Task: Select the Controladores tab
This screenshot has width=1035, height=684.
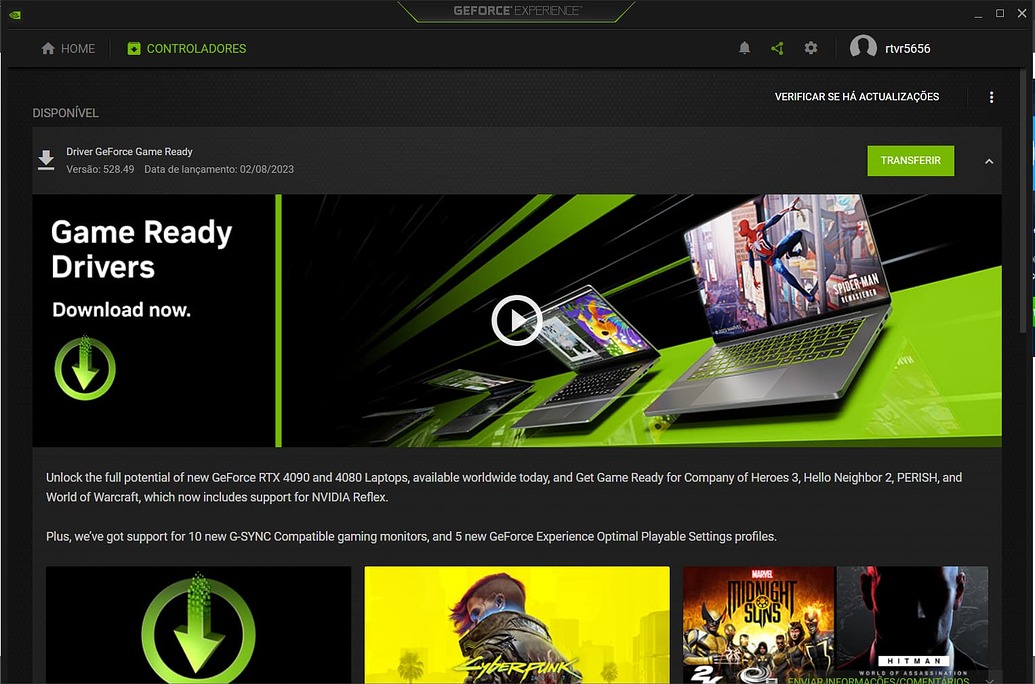Action: 187,49
